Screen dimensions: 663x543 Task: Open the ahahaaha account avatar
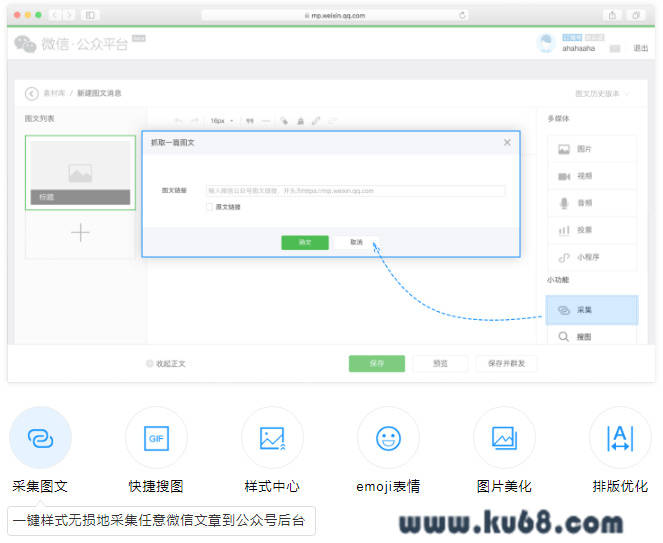[546, 43]
